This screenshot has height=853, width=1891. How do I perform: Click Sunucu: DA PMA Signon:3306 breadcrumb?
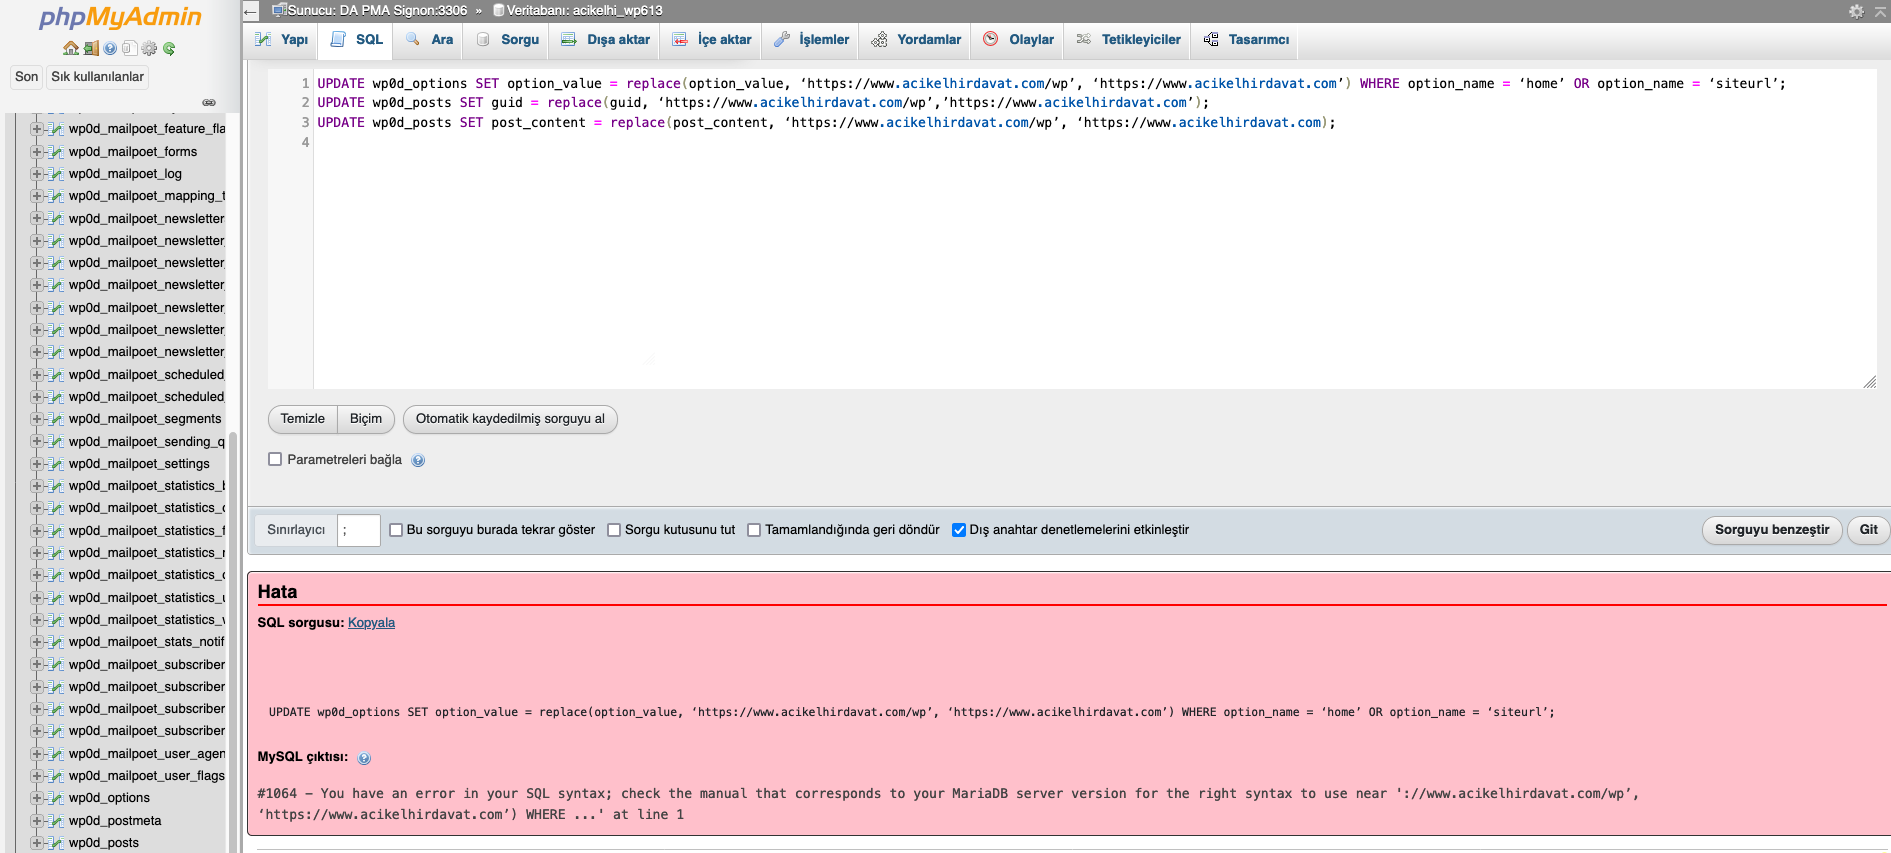click(x=377, y=11)
